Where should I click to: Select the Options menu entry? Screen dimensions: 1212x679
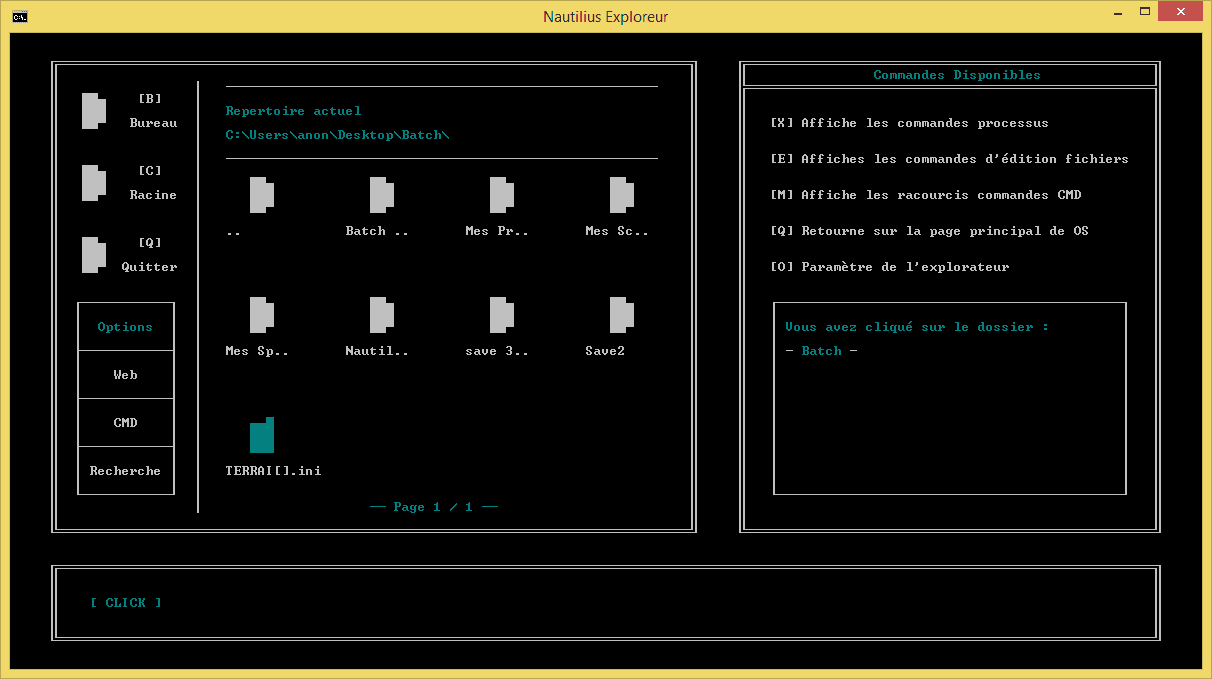(x=126, y=327)
